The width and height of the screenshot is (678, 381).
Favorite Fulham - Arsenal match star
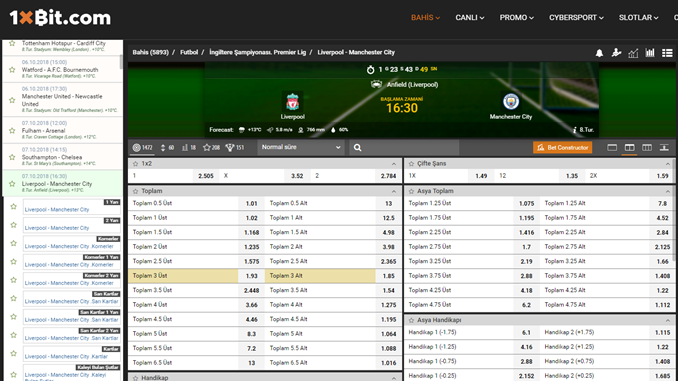12,130
